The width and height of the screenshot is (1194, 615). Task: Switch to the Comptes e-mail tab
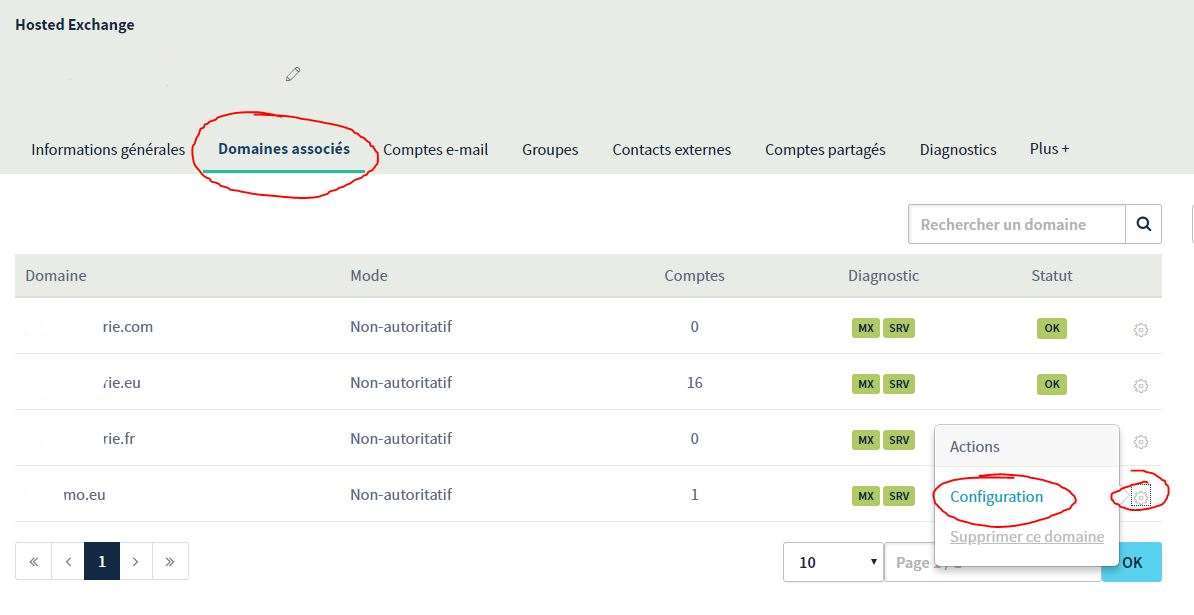click(x=435, y=149)
